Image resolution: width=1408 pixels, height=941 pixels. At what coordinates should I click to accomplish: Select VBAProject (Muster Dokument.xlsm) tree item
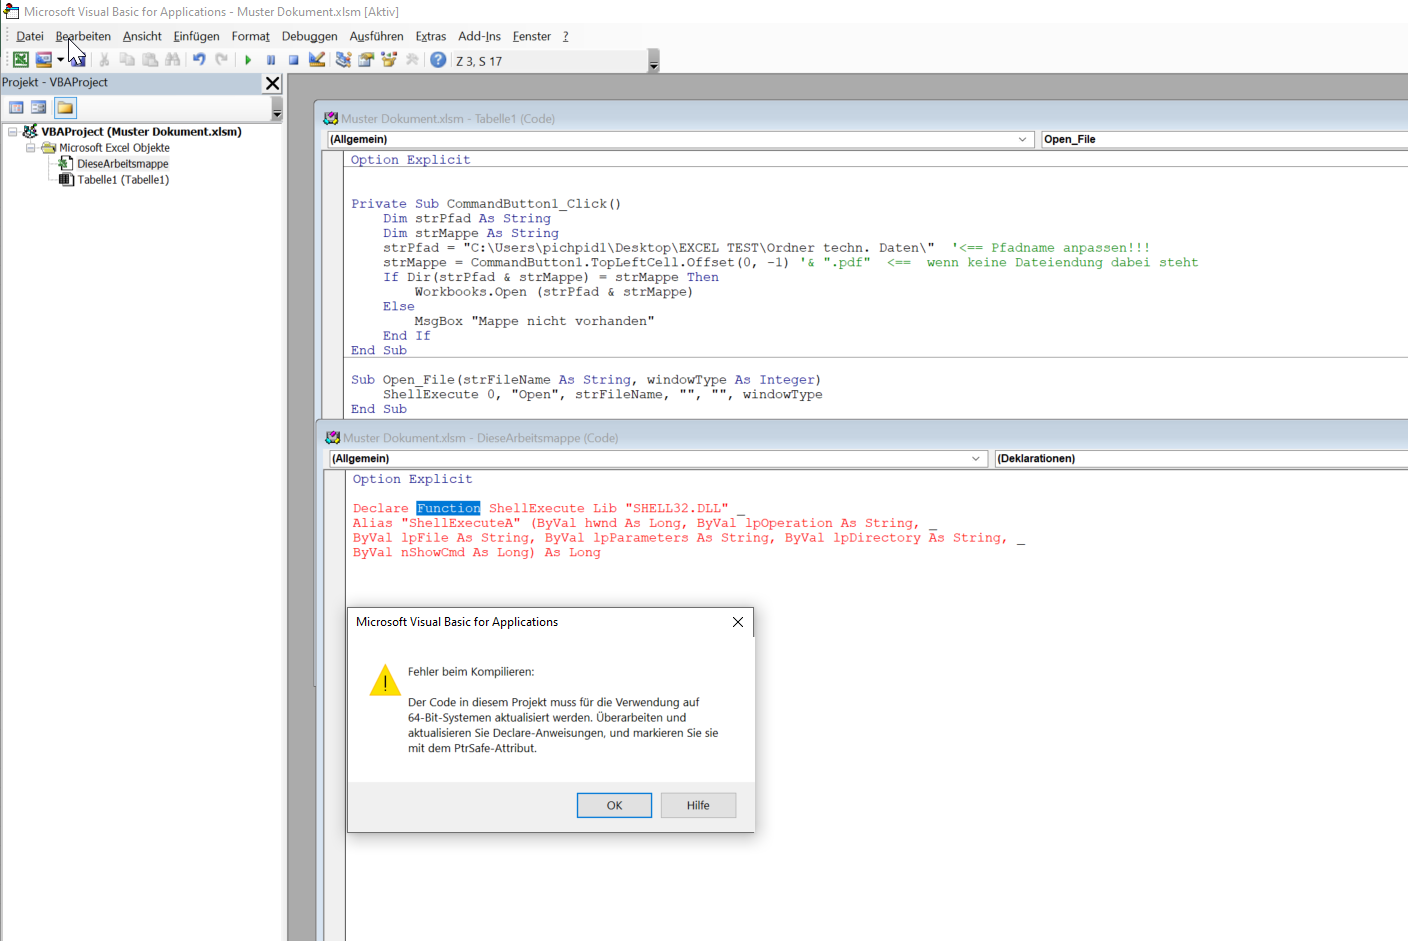click(x=141, y=132)
